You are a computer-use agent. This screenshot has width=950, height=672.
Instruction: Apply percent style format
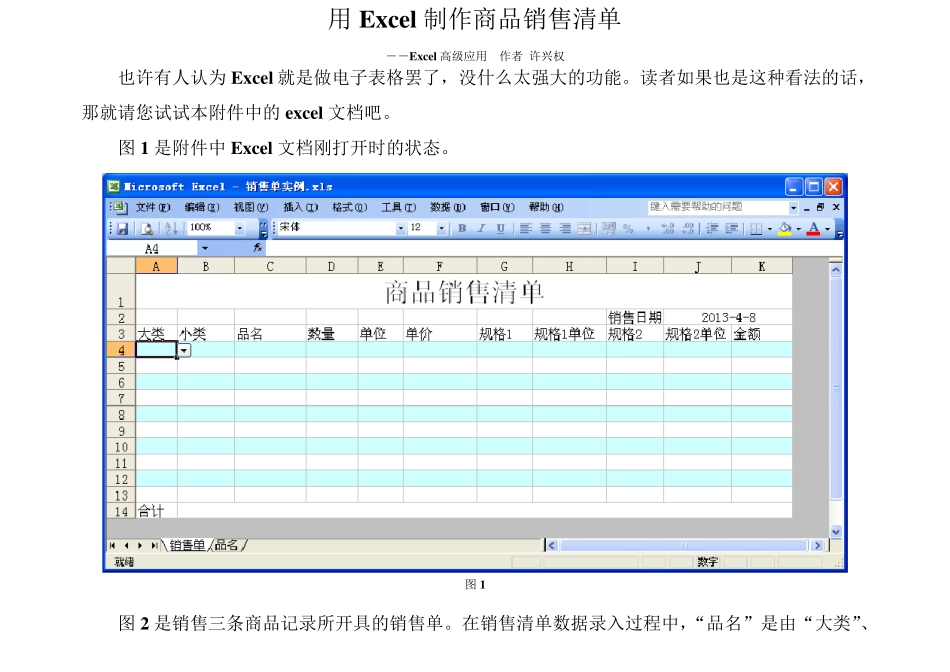628,228
